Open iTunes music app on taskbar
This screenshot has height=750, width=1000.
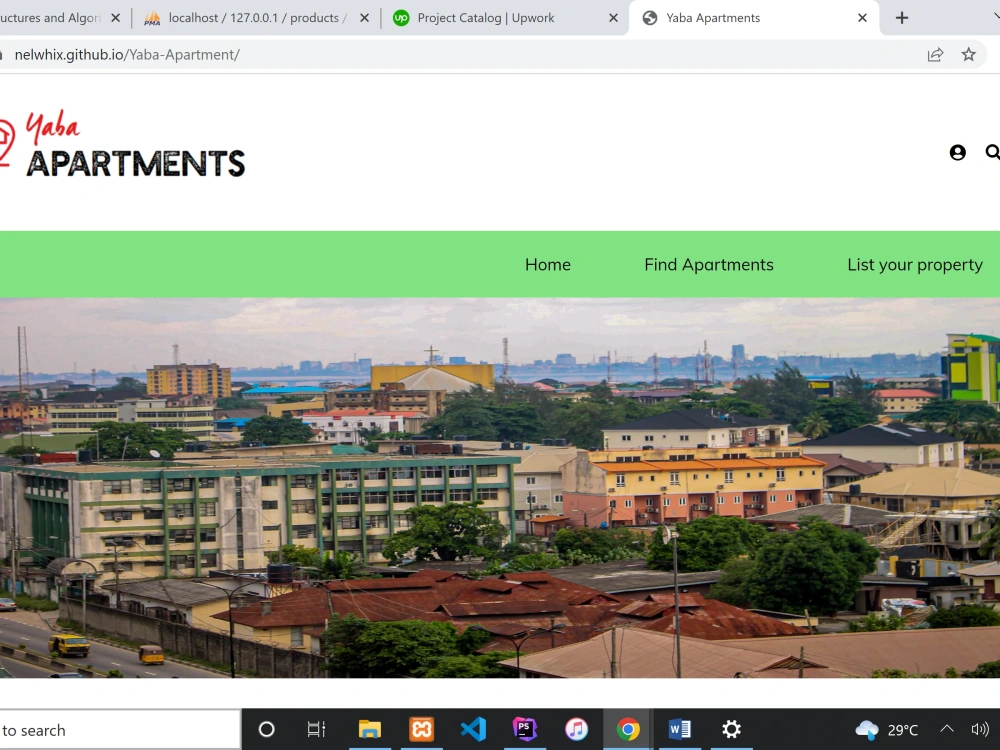pos(577,729)
